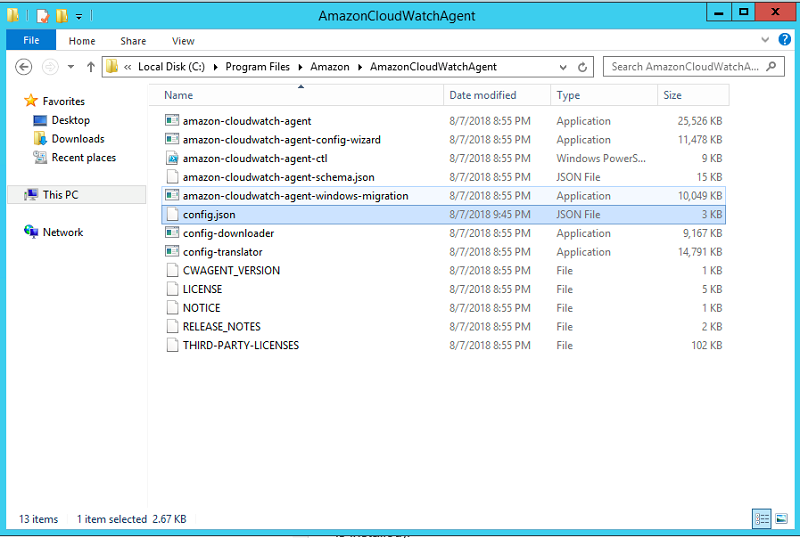The height and width of the screenshot is (538, 800).
Task: Open the recent locations dropdown arrow
Action: (x=71, y=67)
